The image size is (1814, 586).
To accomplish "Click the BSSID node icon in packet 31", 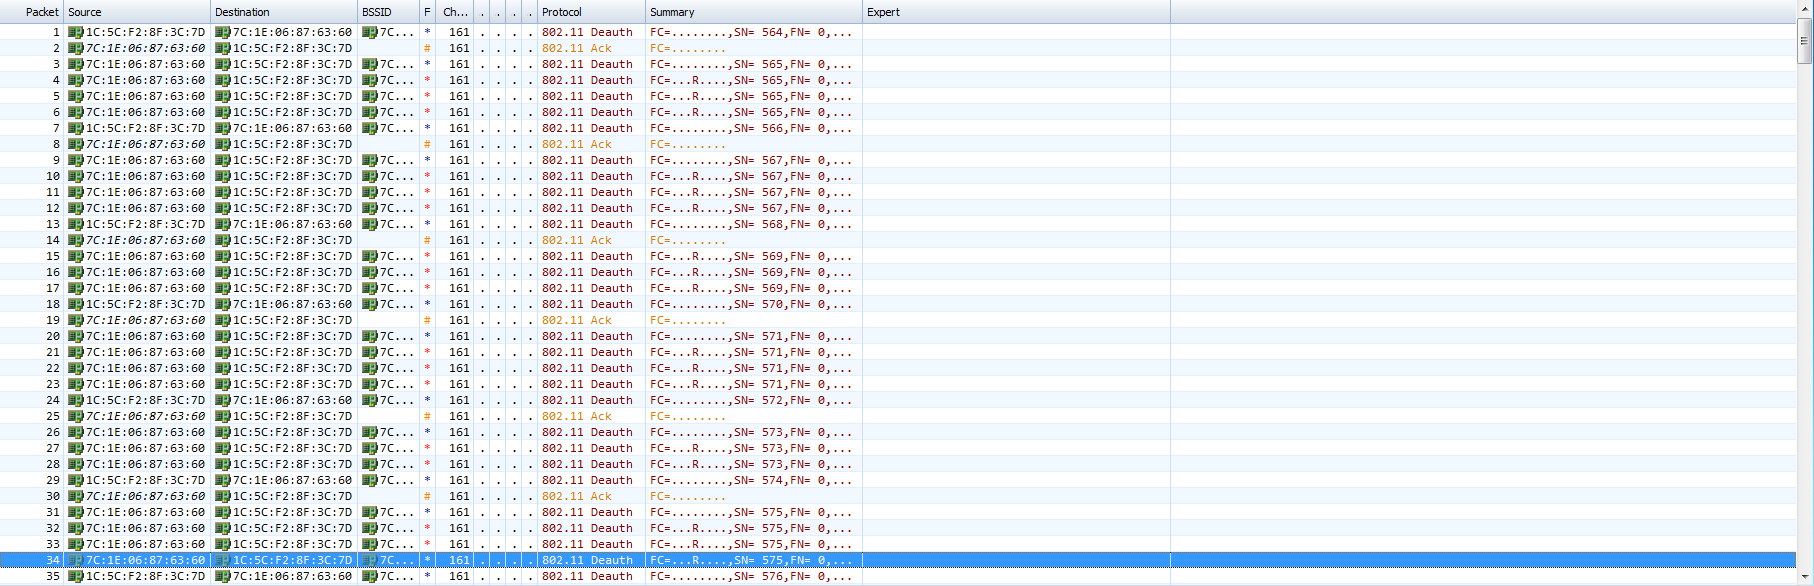I will tap(369, 512).
